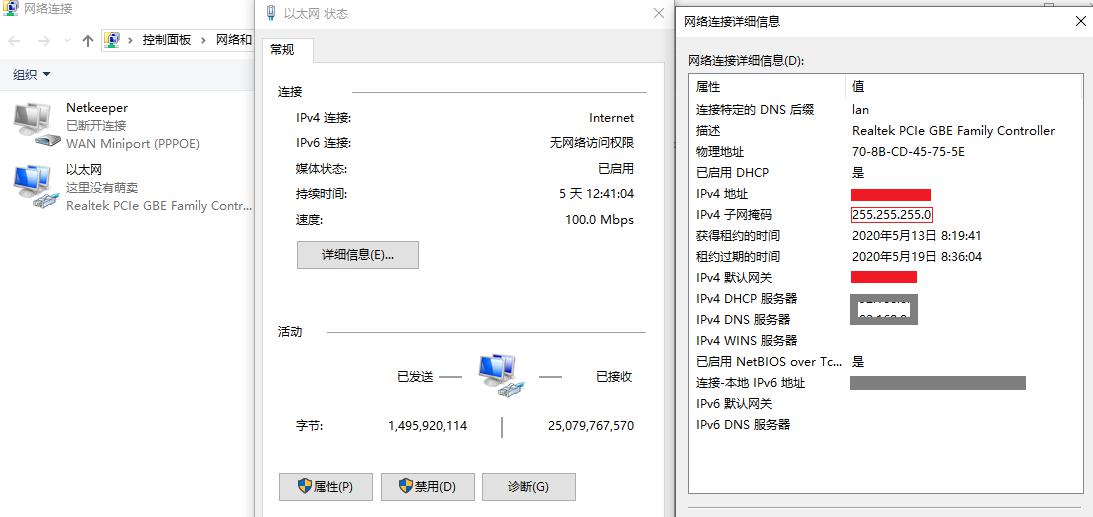Click the 2020年5月13日 8:19:41 lease value
The height and width of the screenshot is (517, 1093).
click(x=917, y=236)
